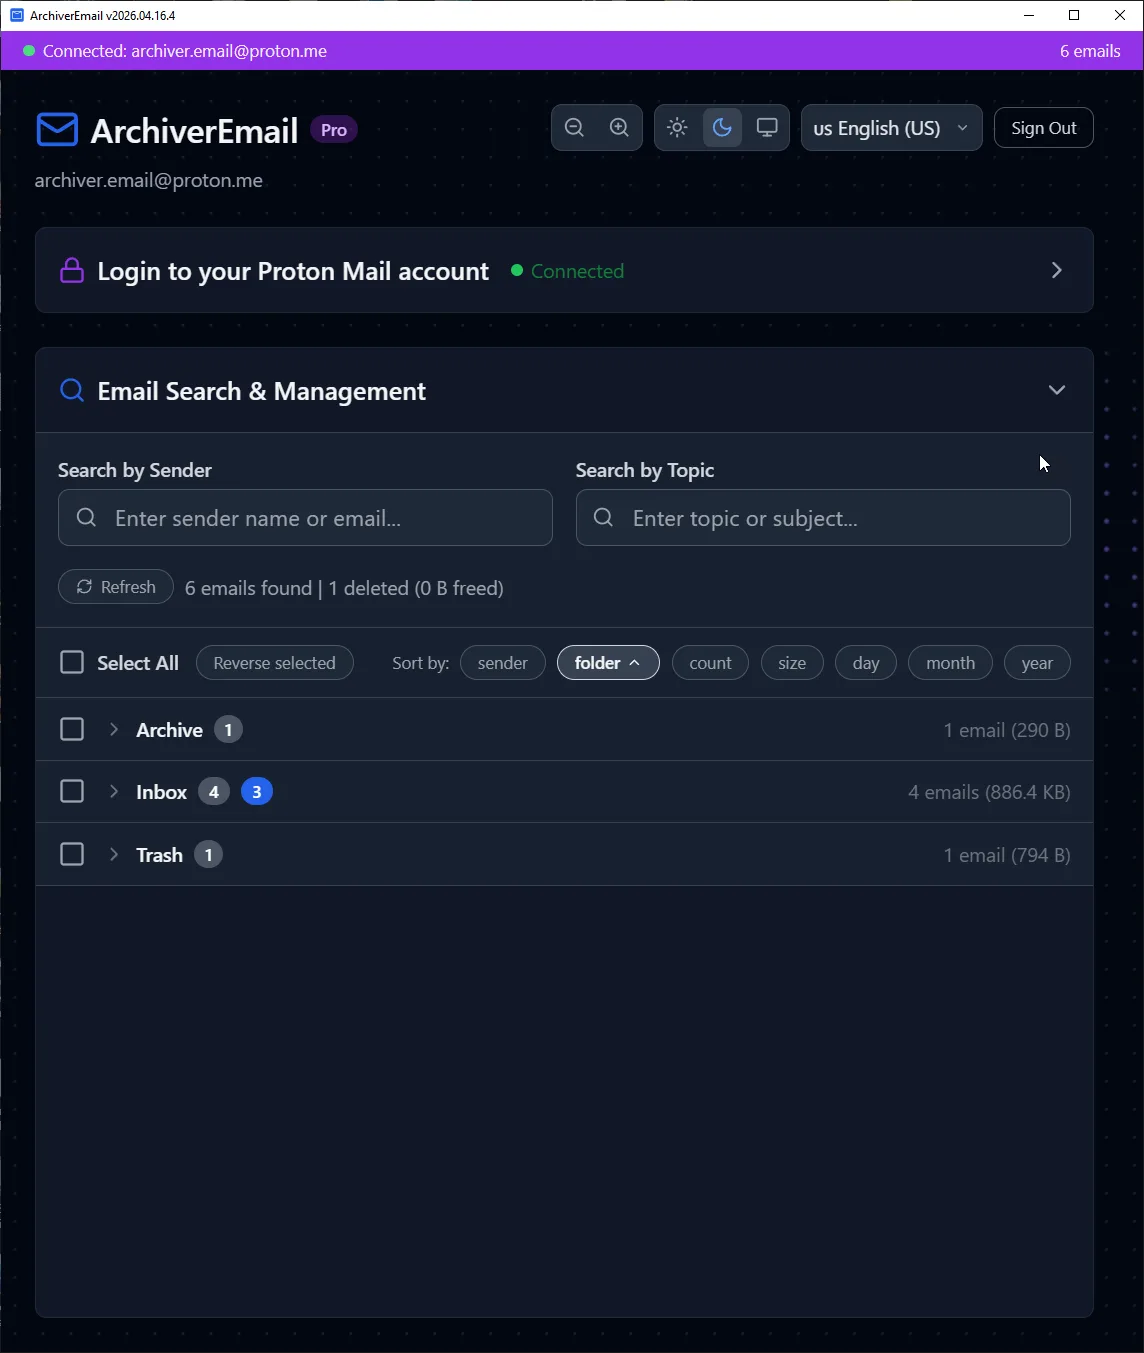Screen dimensions: 1144x1353
Task: Click the Email Search magnifier icon
Action: coord(72,390)
